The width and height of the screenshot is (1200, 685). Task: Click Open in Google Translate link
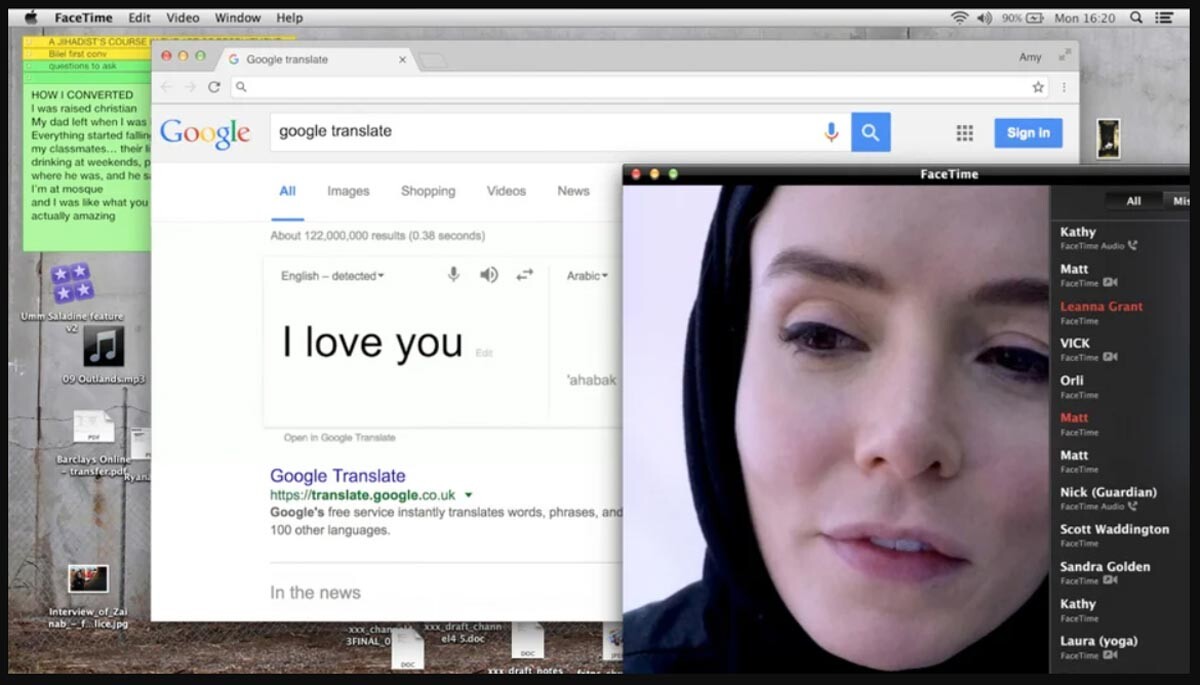(339, 438)
